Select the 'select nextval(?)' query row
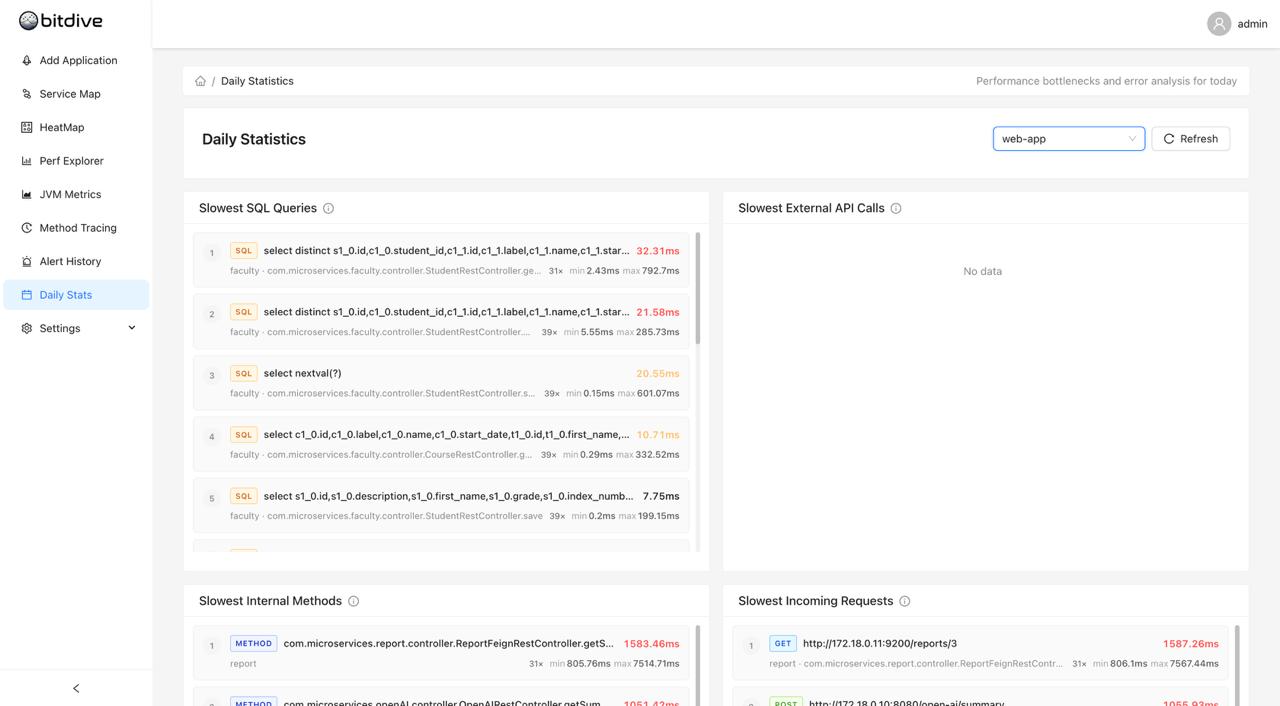The width and height of the screenshot is (1280, 706). point(441,383)
